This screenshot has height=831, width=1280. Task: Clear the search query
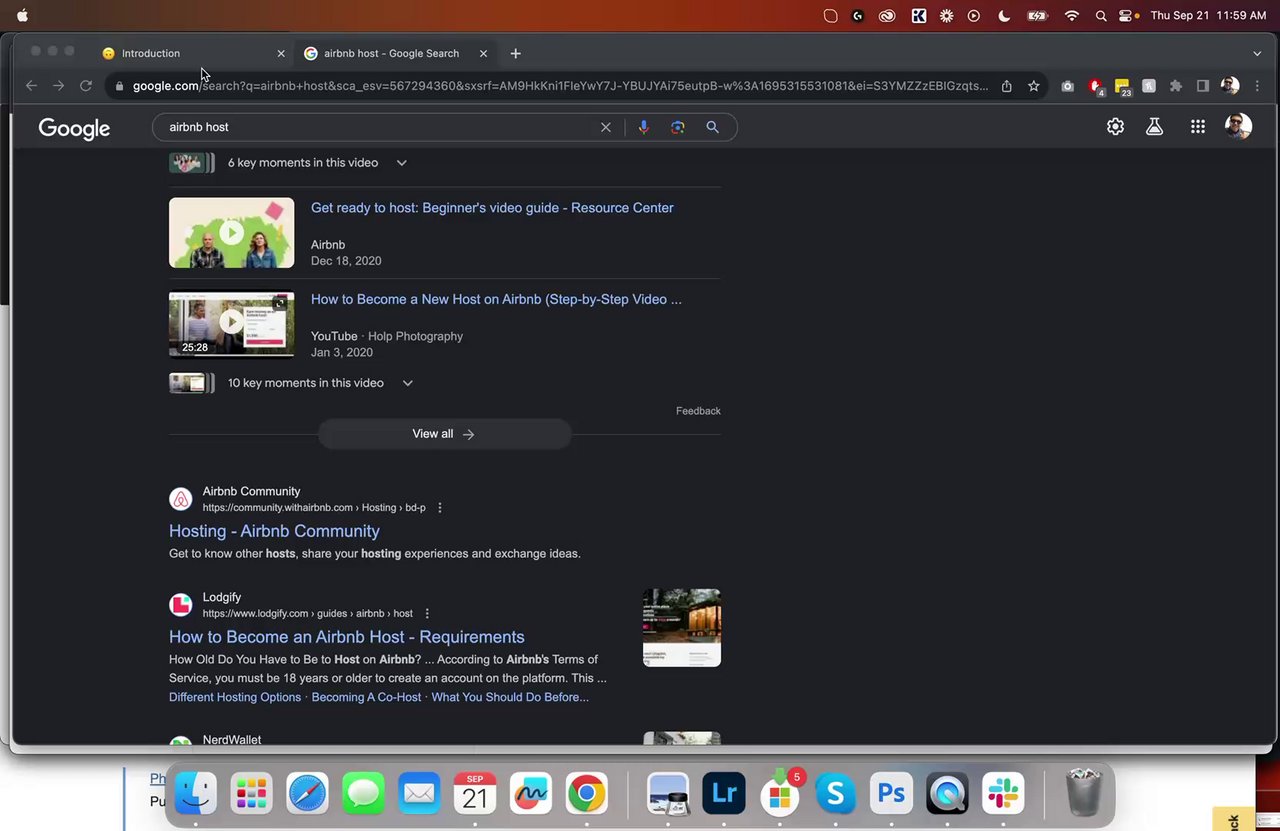[605, 127]
